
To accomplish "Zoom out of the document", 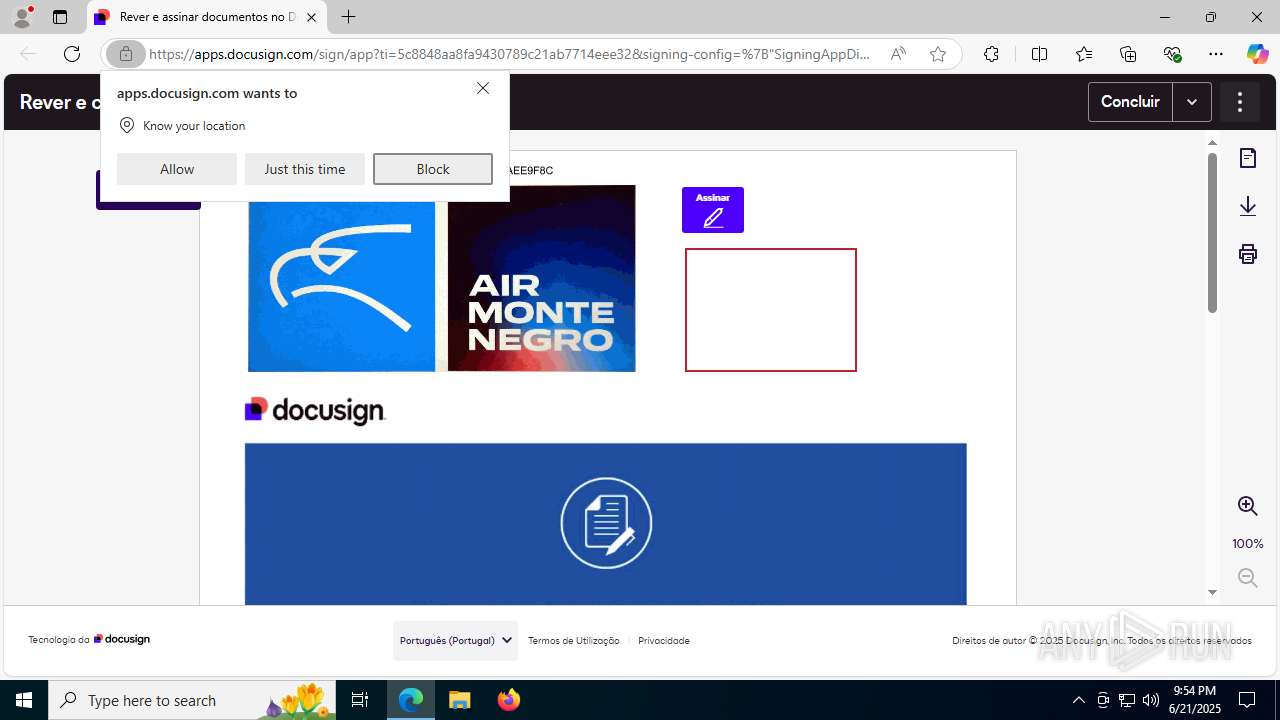I will click(x=1248, y=578).
